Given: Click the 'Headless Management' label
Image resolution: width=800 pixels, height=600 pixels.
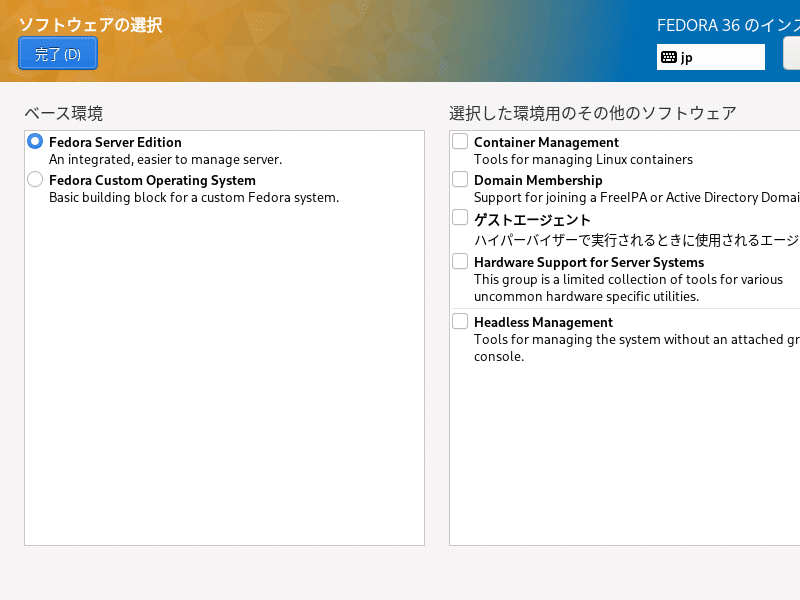Looking at the screenshot, I should point(543,322).
